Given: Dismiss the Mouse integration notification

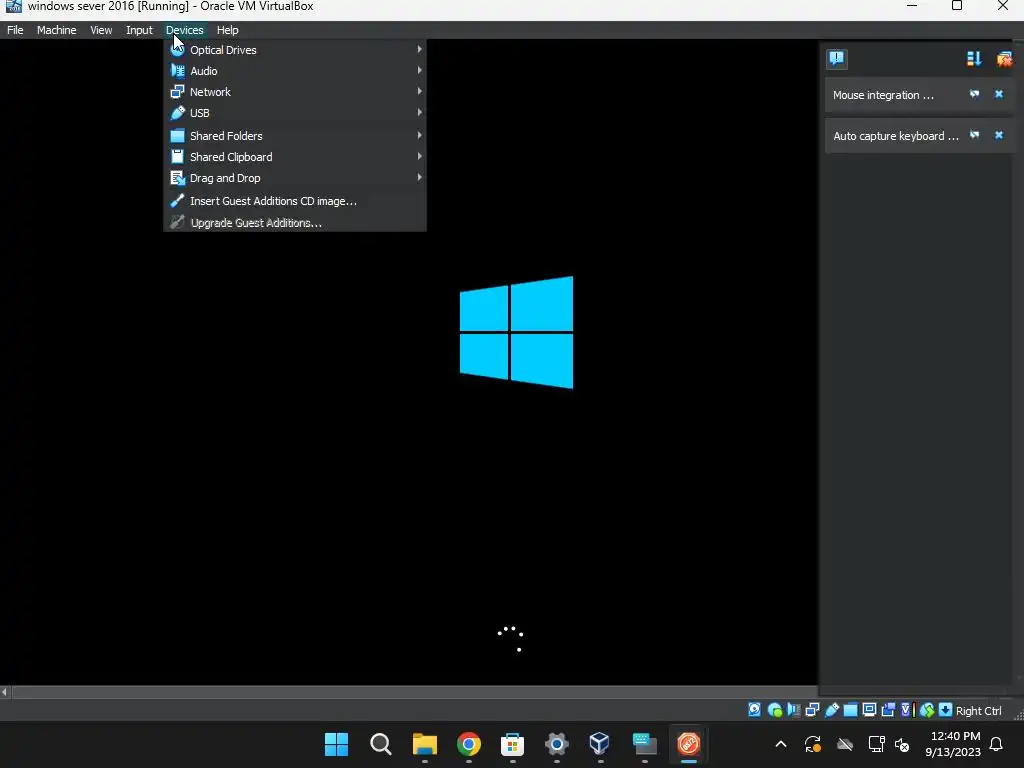Looking at the screenshot, I should coord(999,94).
